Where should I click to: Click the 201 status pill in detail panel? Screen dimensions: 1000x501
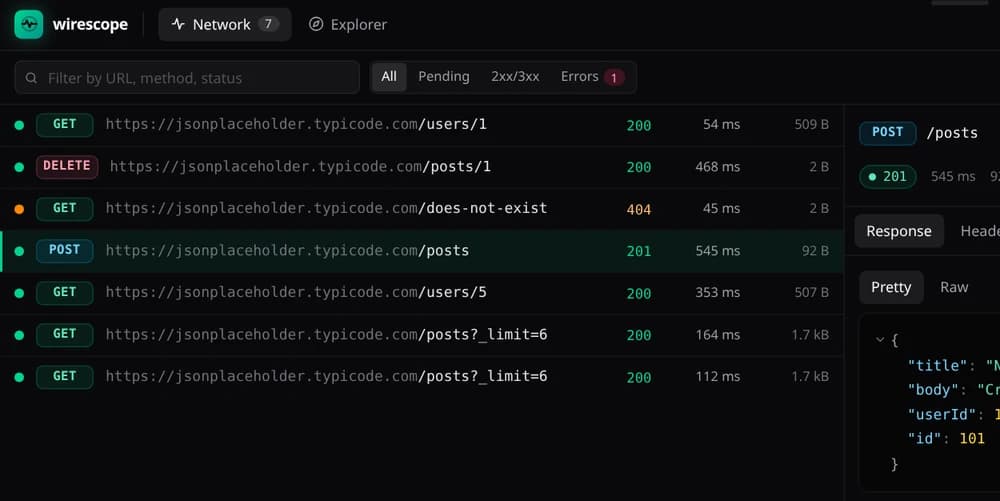tap(888, 177)
